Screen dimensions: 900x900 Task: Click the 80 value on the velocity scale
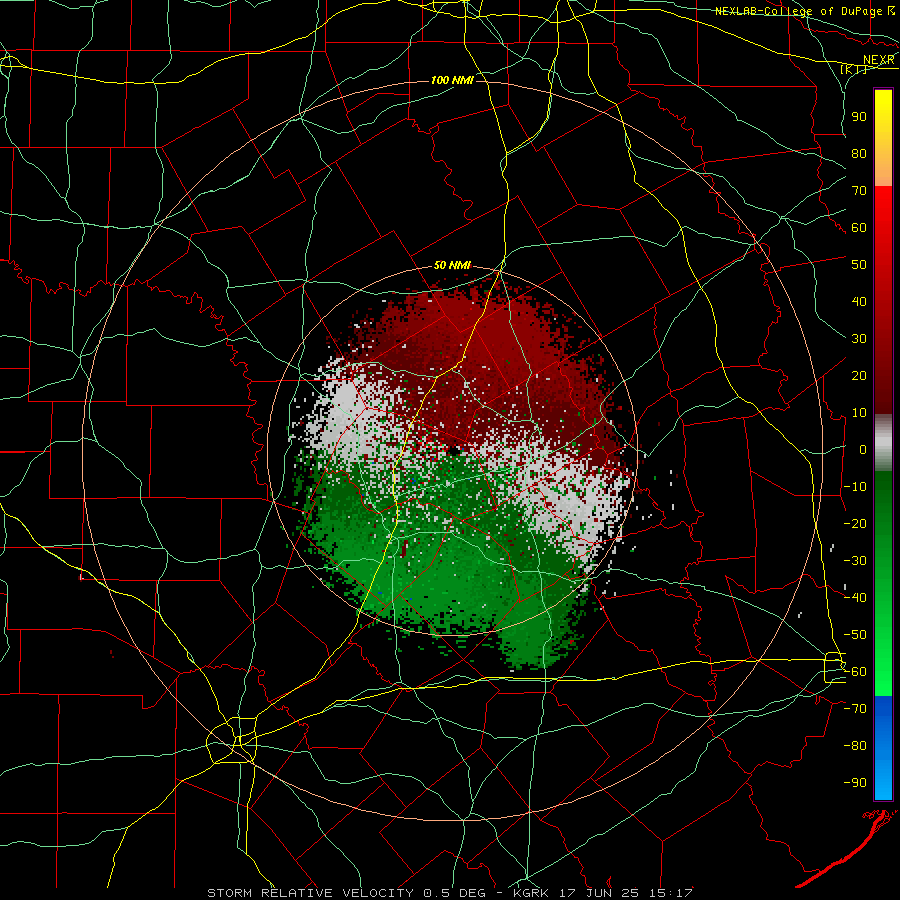coord(859,154)
